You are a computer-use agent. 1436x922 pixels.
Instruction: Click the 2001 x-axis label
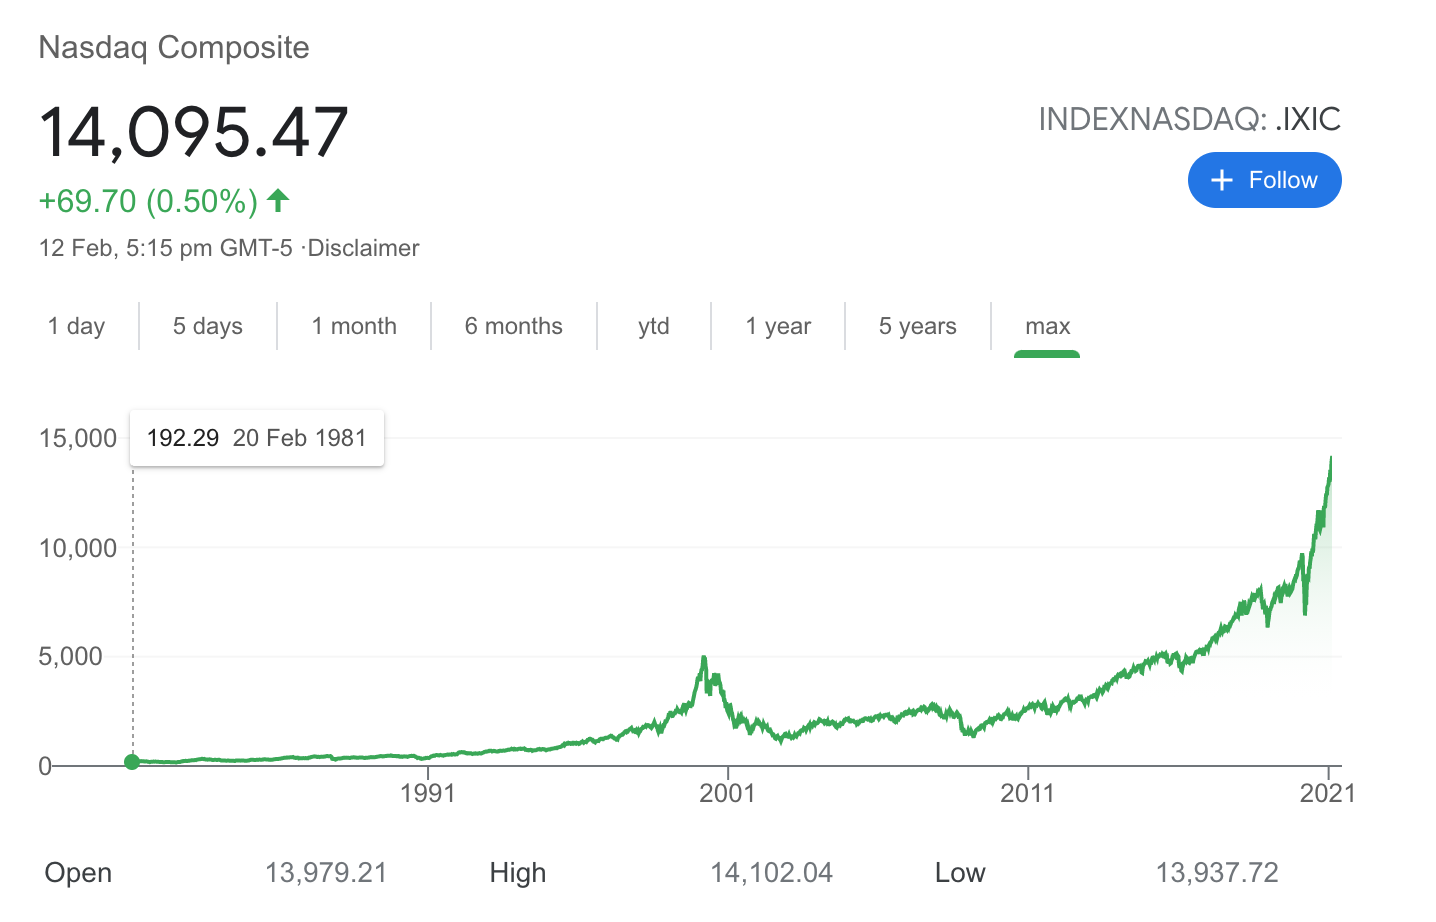coord(728,794)
